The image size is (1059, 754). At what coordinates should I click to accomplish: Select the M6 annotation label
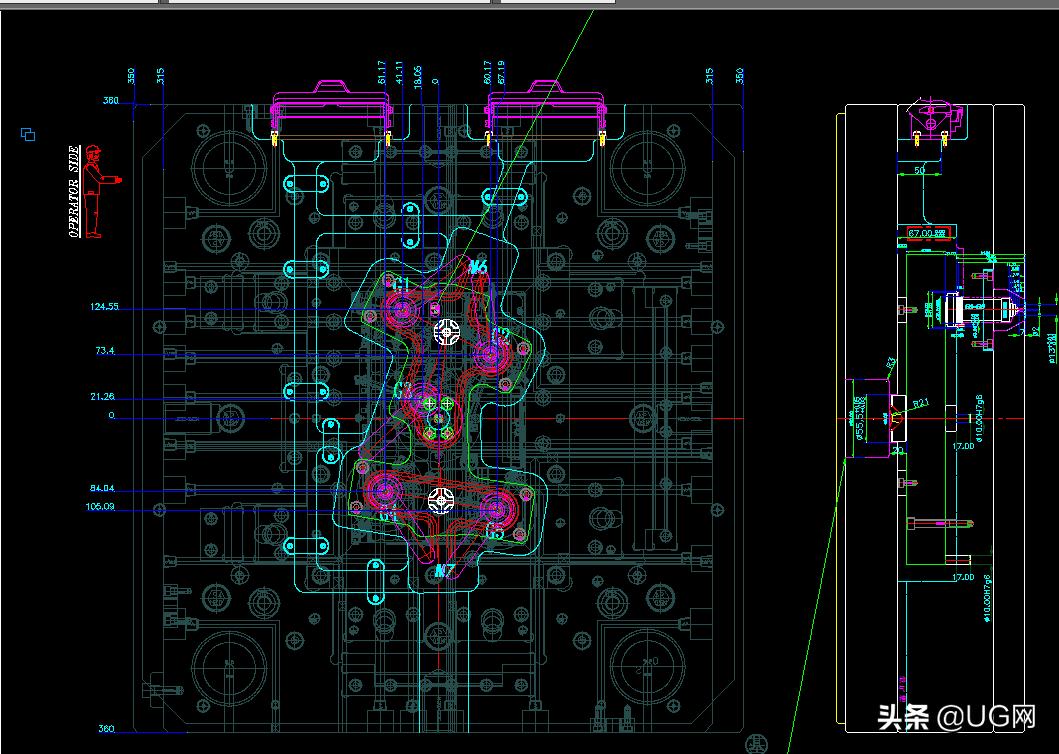coord(477,267)
